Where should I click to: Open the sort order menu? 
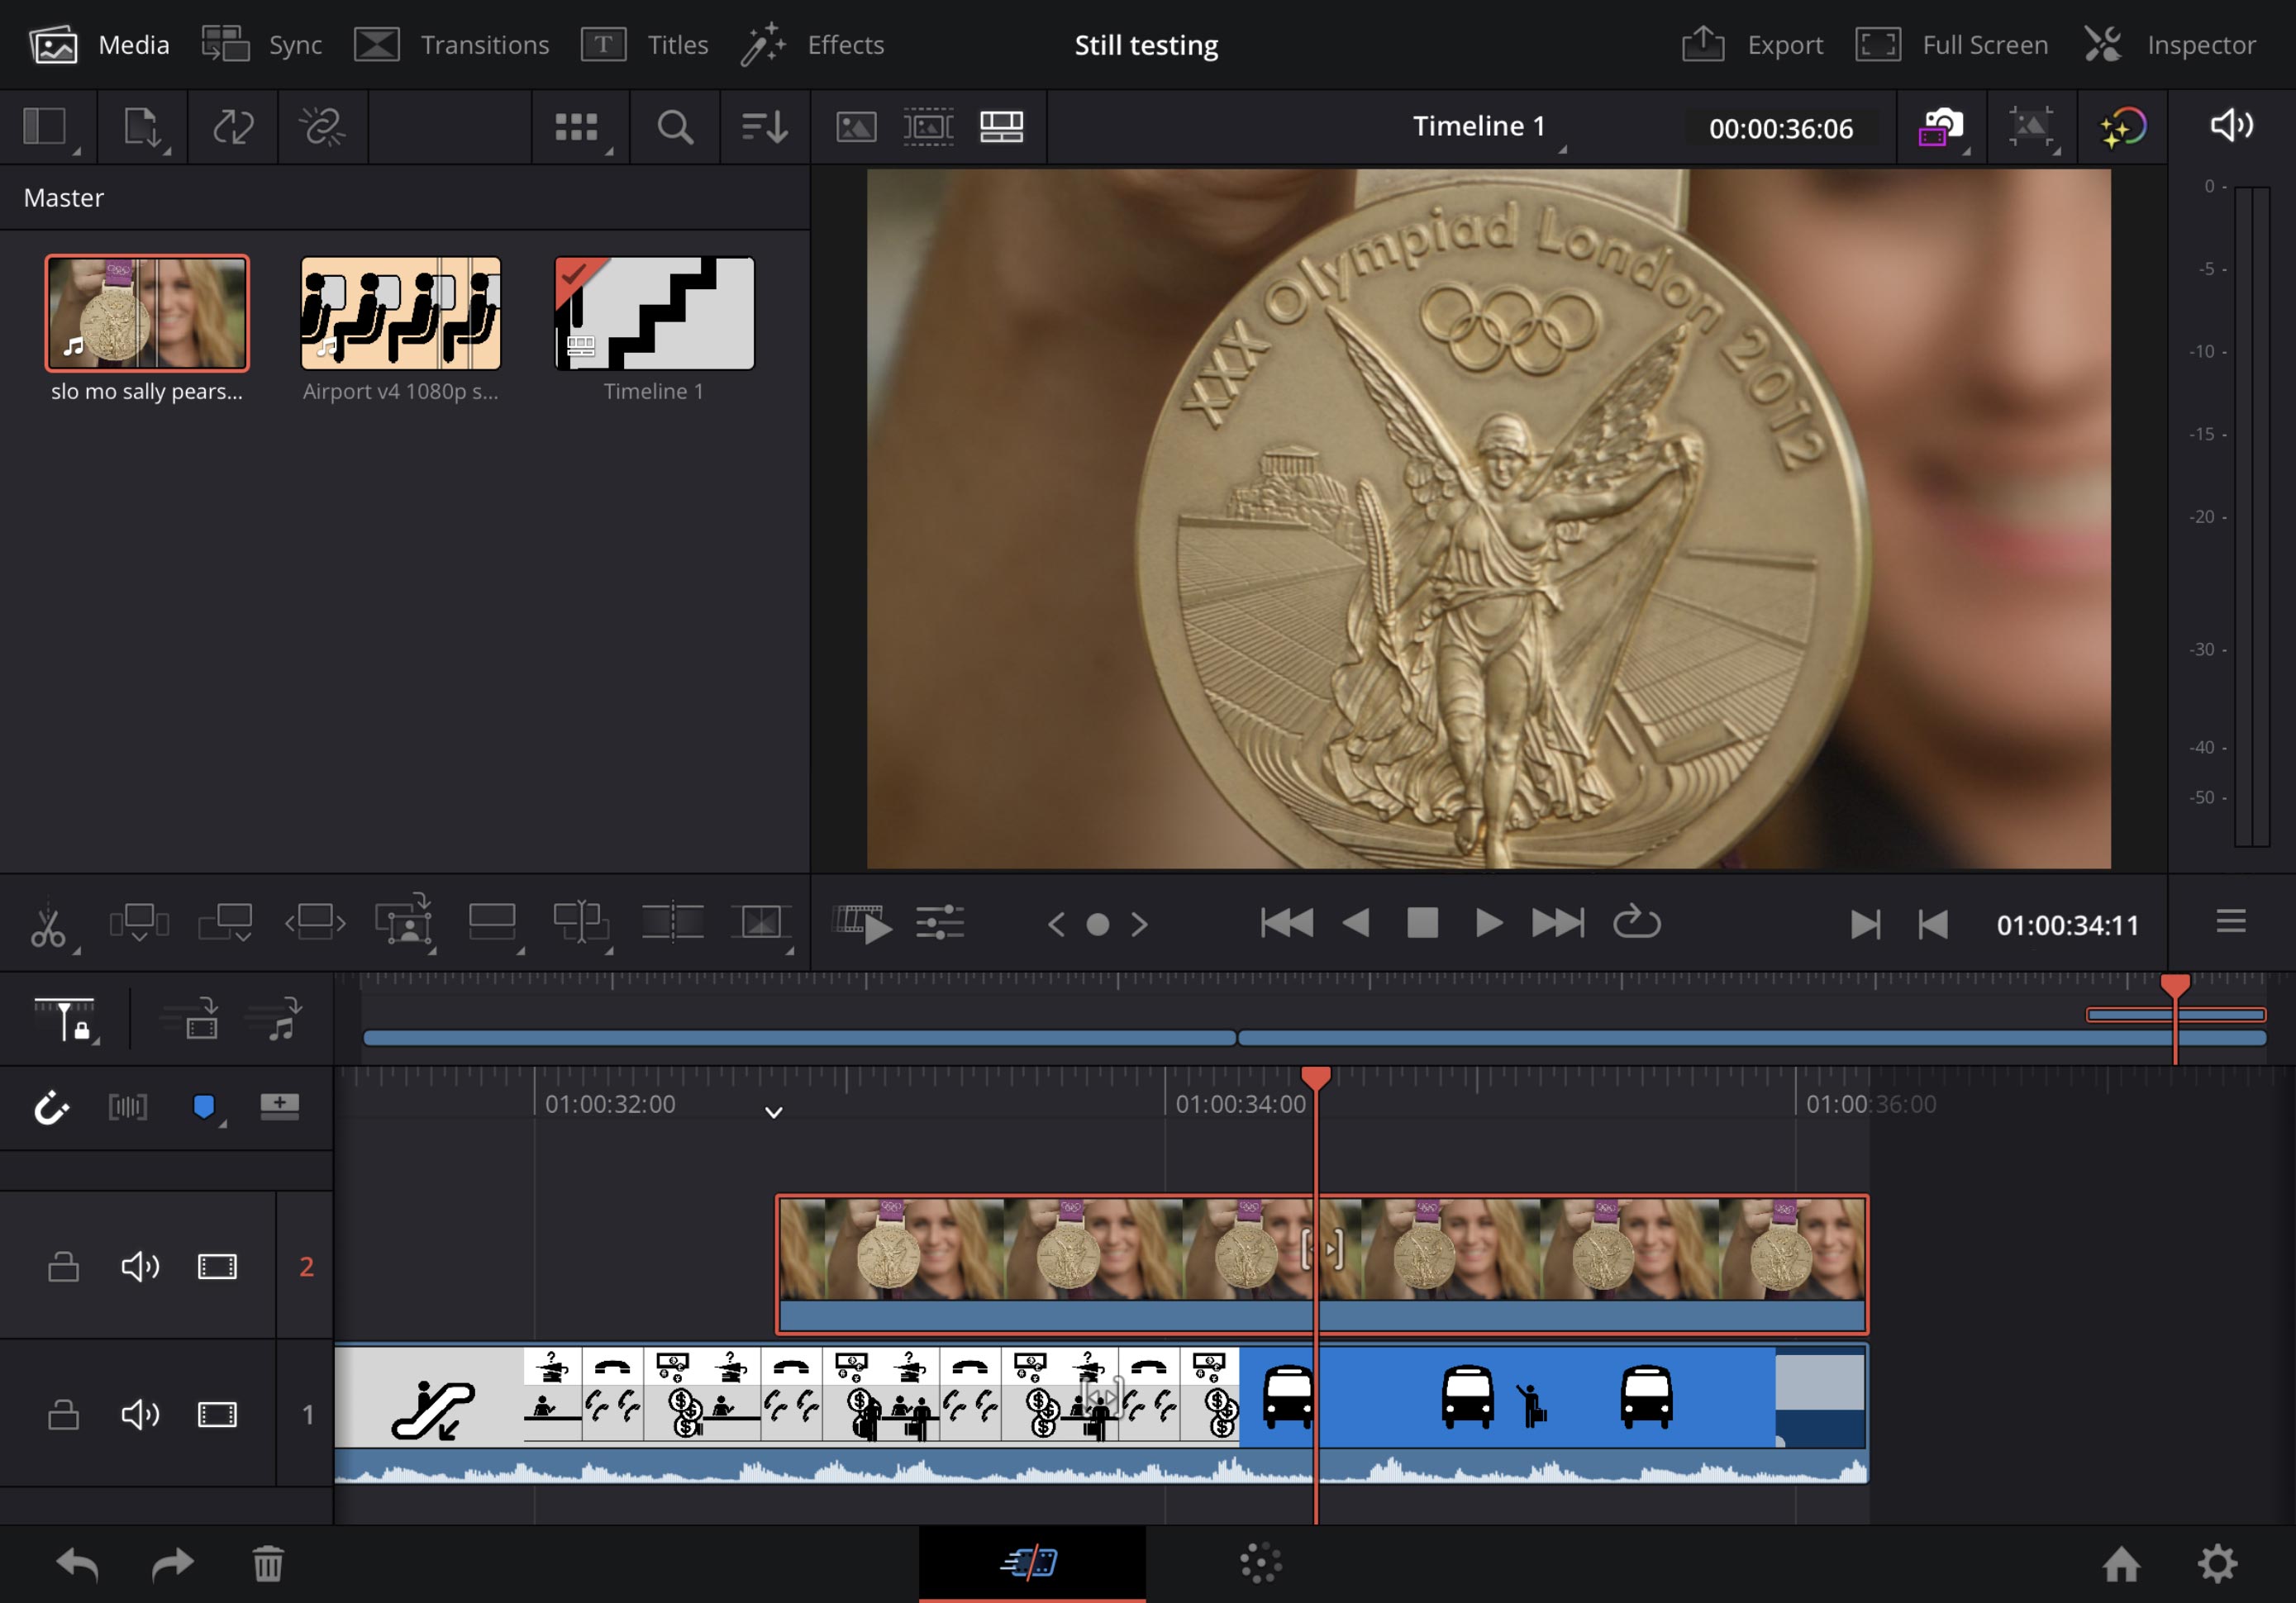click(765, 127)
